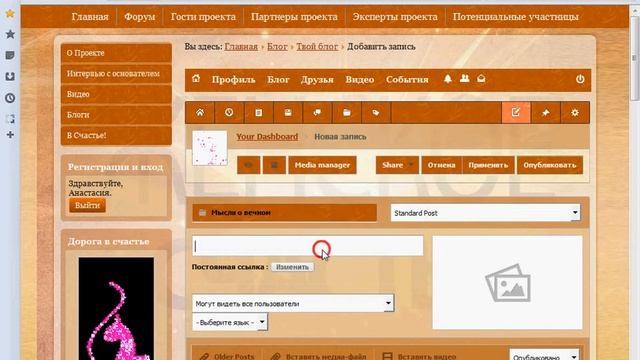Open the 'Мысли о вечном' category selector

[x=284, y=213]
